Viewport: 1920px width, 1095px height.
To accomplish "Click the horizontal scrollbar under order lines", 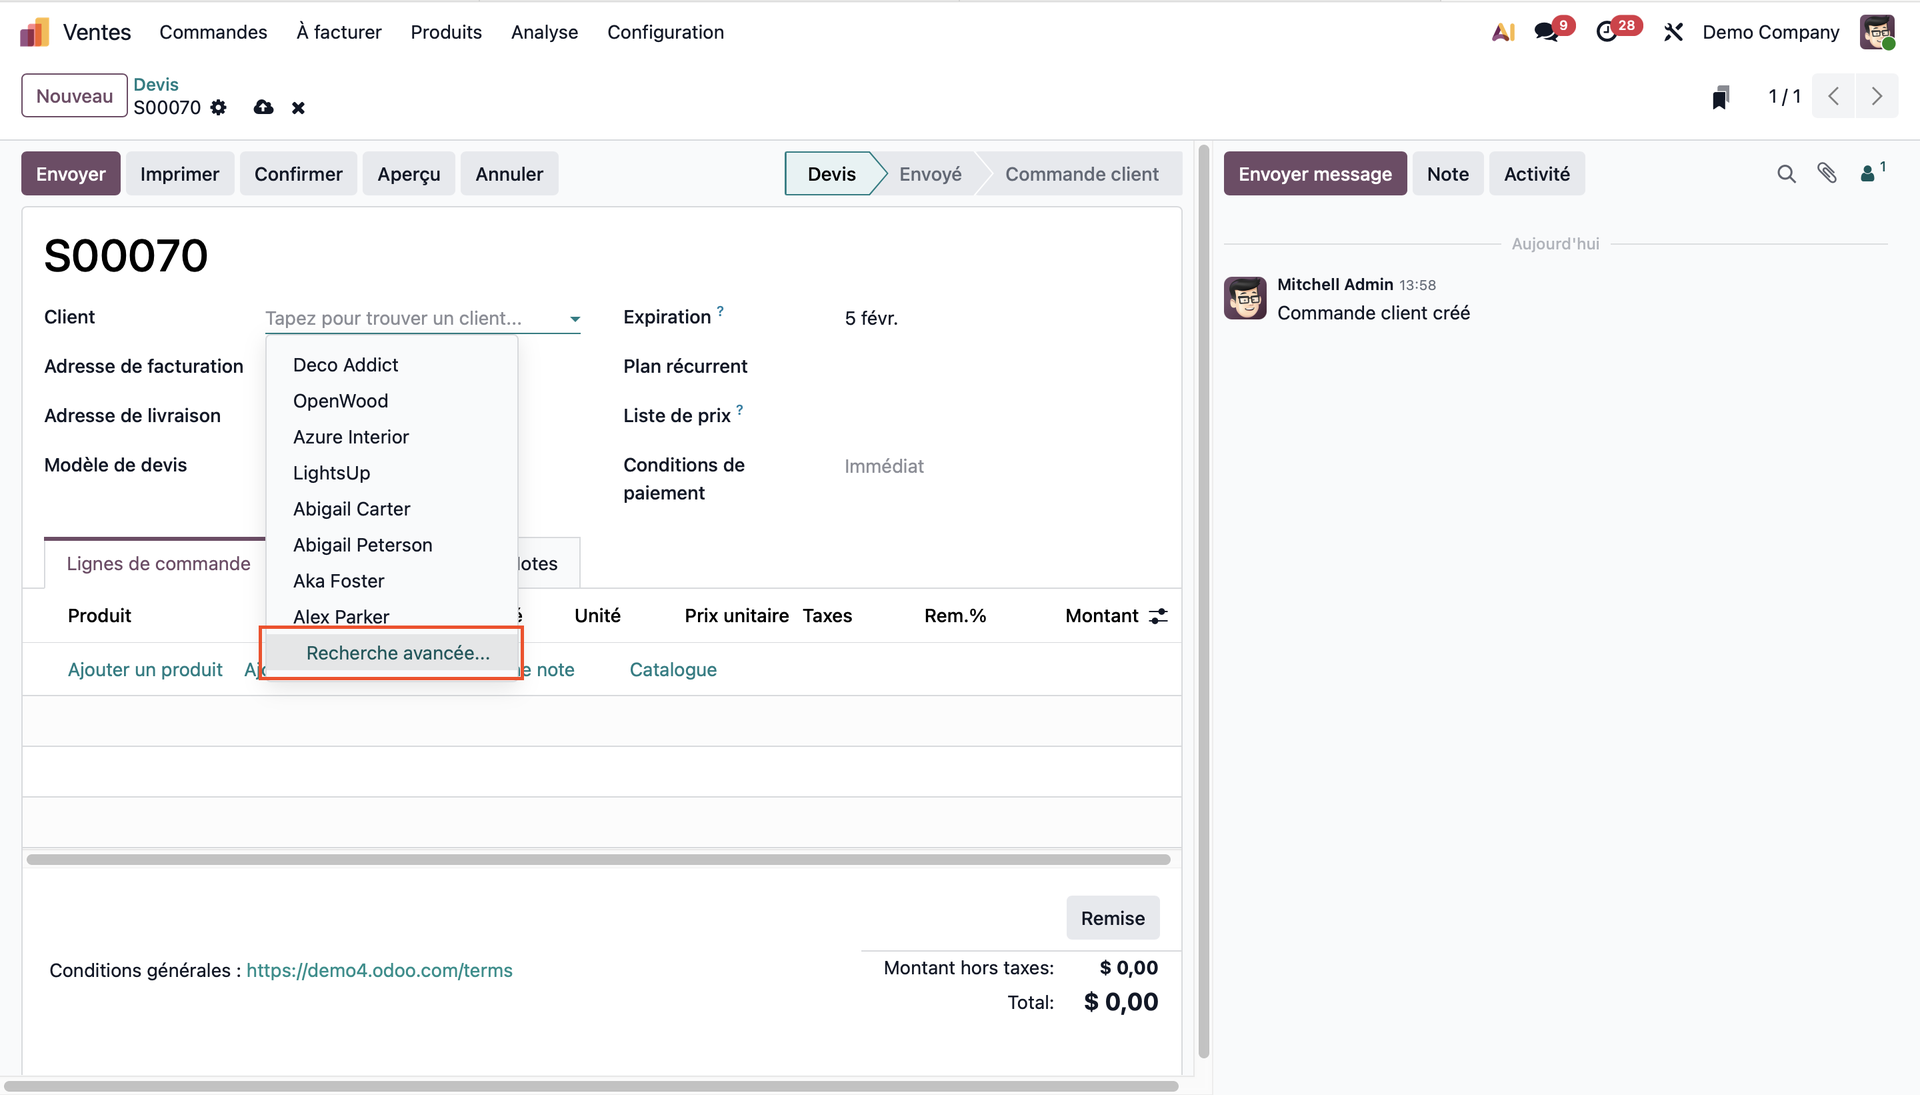I will click(598, 859).
